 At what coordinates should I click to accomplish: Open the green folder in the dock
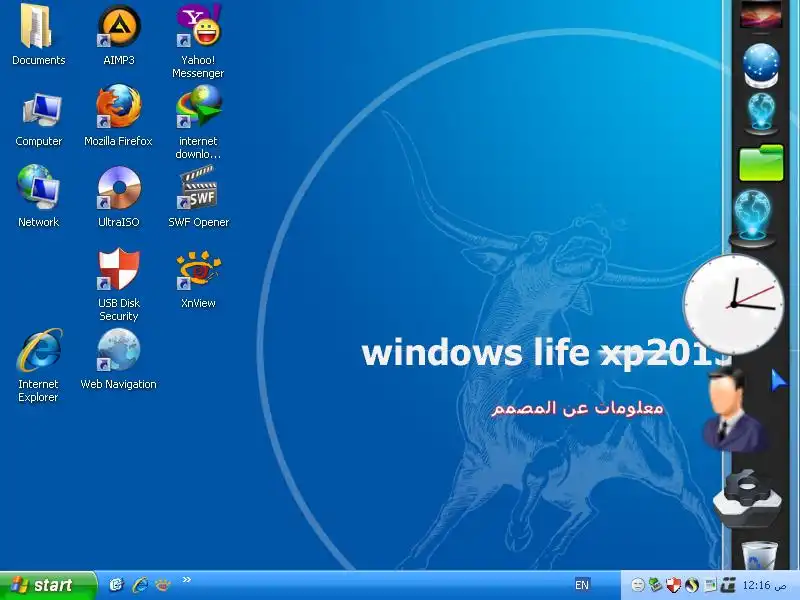(x=761, y=163)
